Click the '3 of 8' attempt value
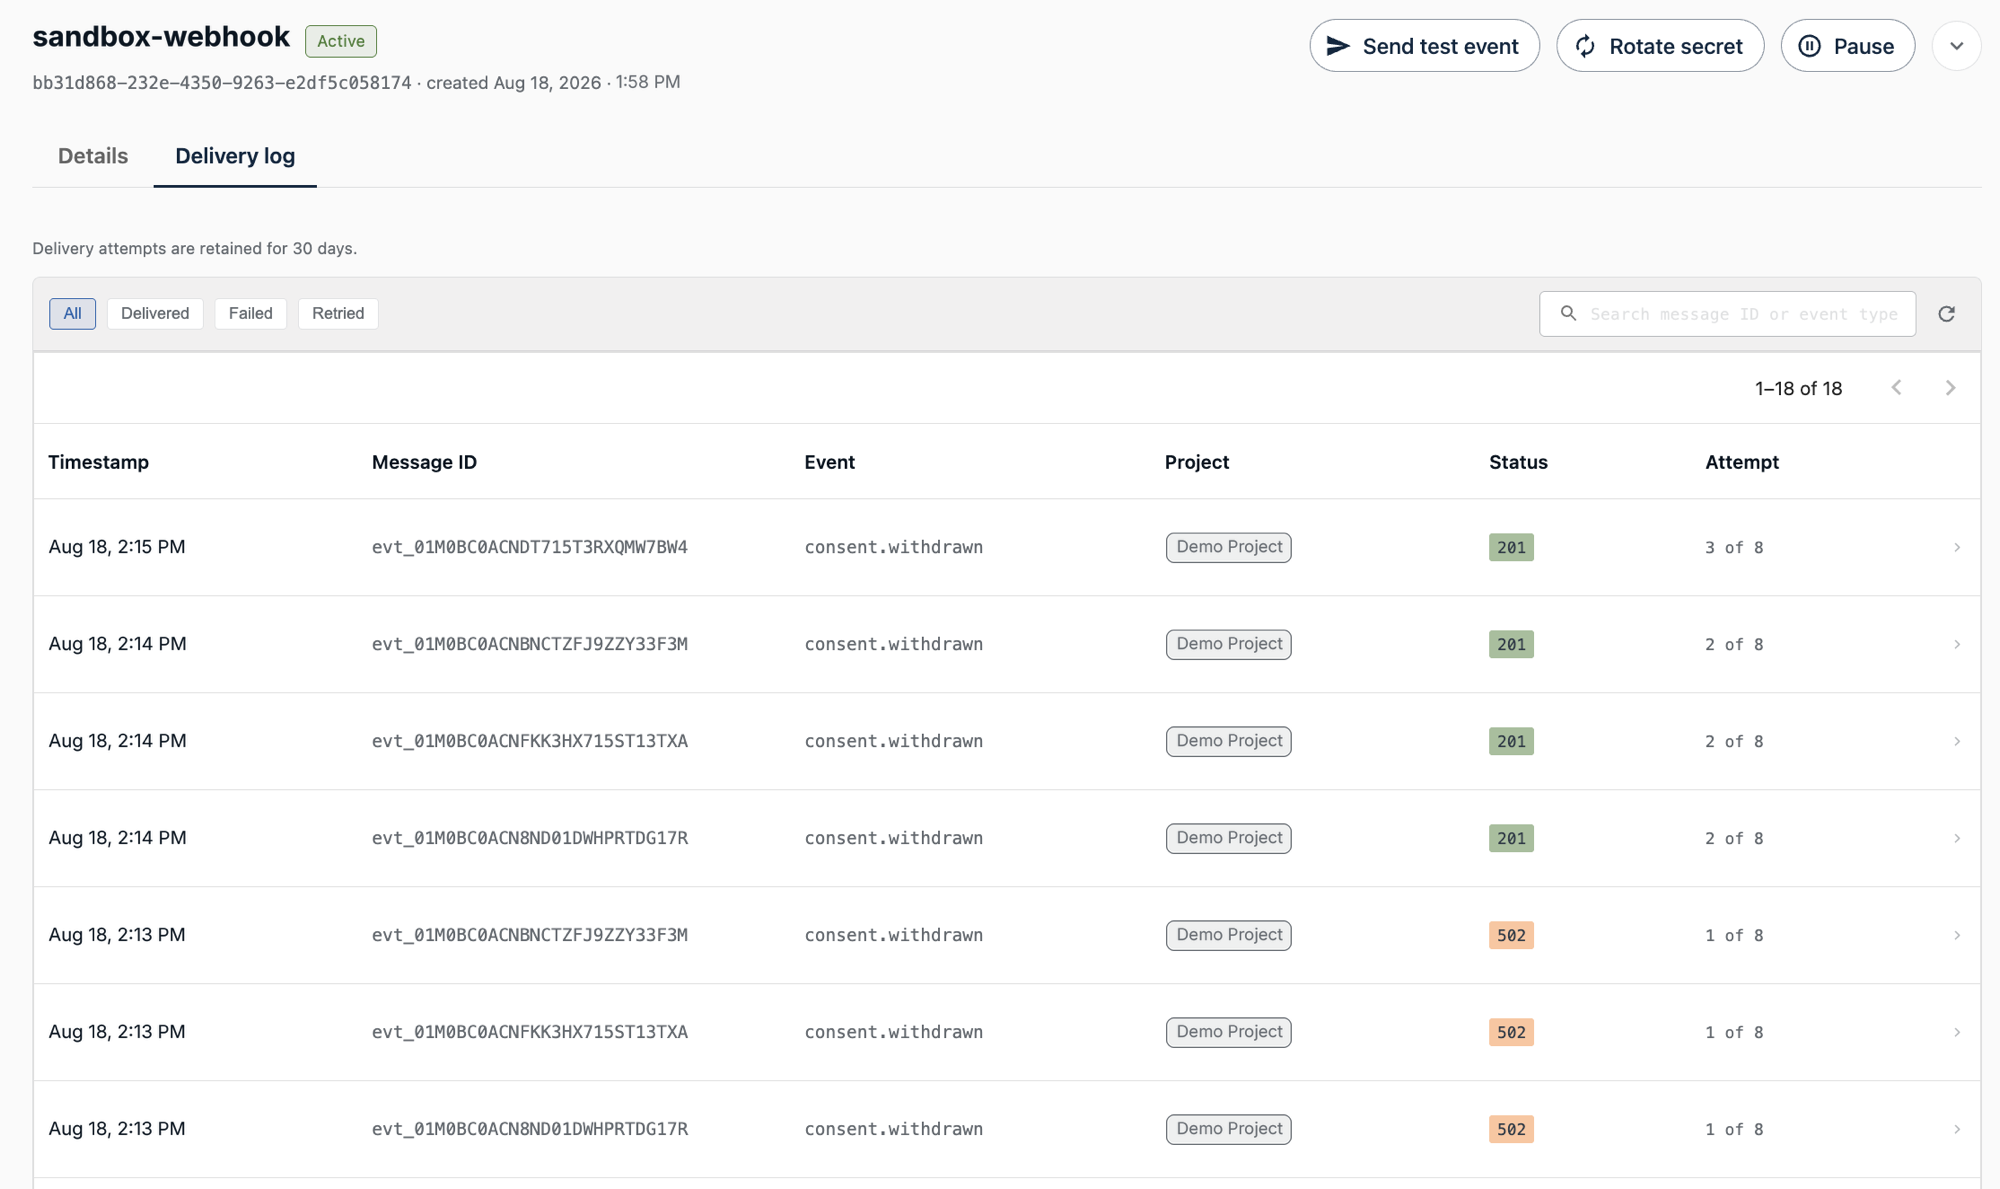The width and height of the screenshot is (2000, 1189). 1734,548
